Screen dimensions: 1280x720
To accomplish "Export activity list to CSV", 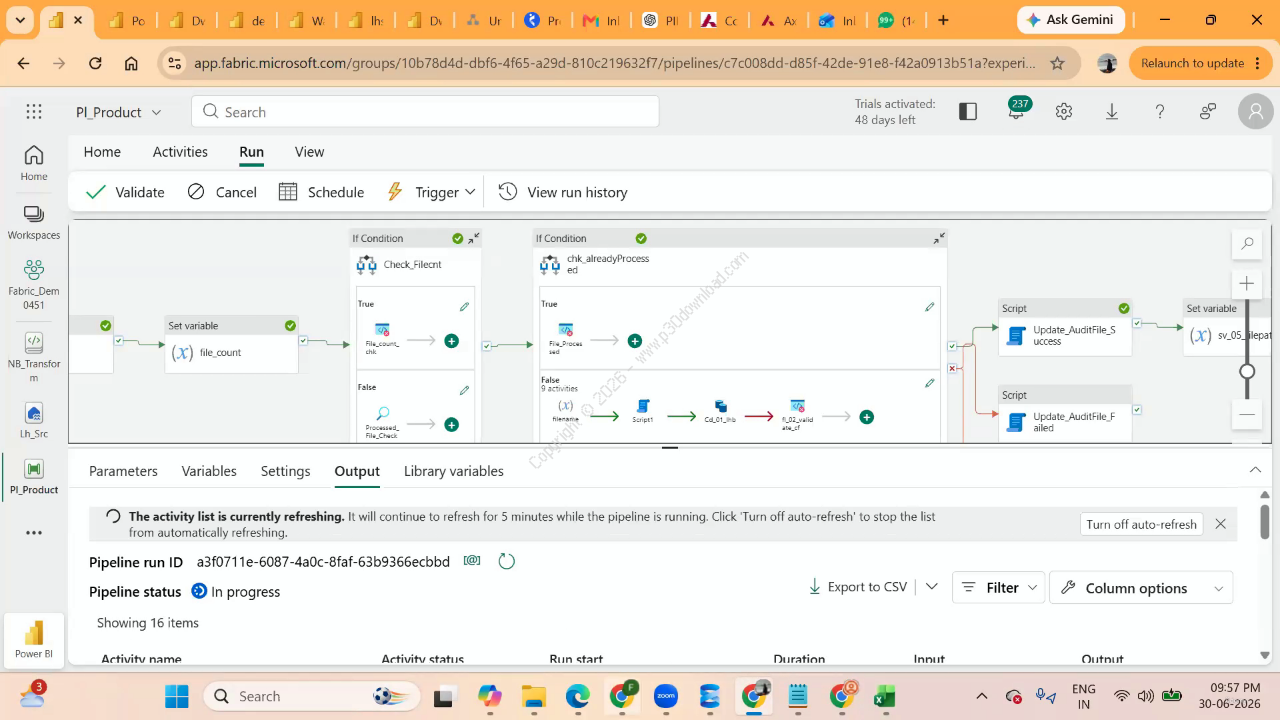I will click(x=857, y=587).
